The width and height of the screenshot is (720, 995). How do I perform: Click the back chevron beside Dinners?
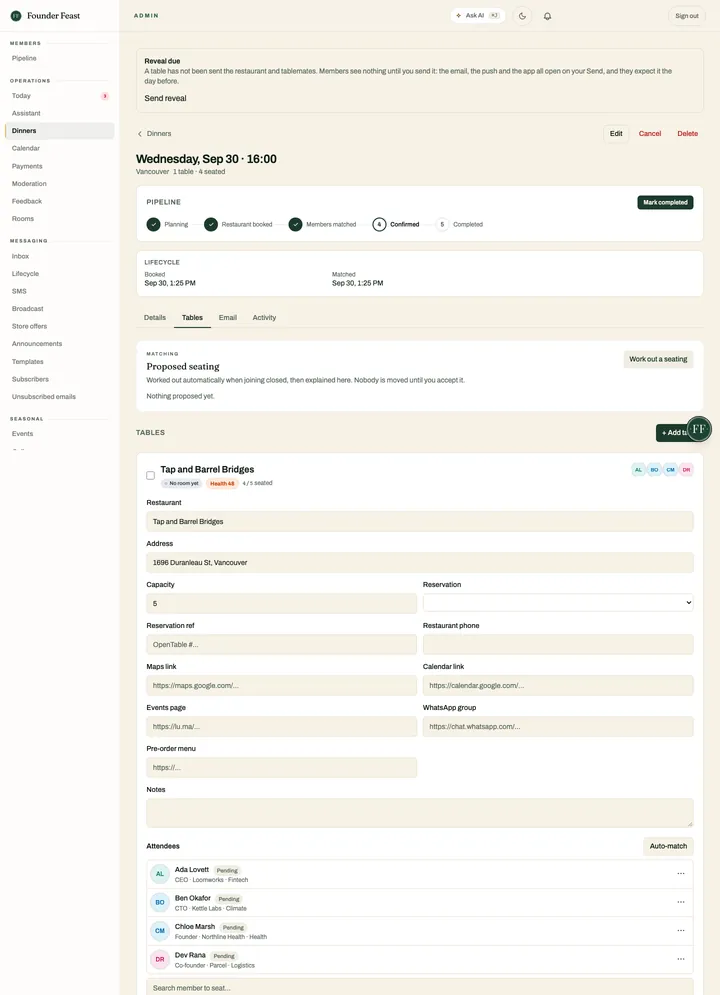point(140,134)
